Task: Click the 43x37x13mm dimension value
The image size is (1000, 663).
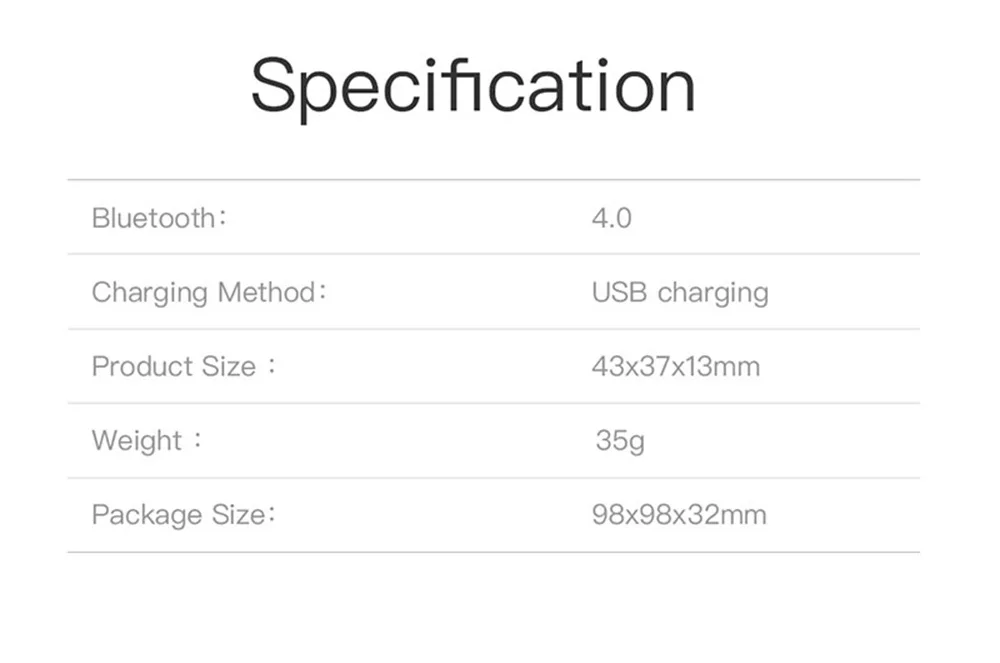Action: point(675,367)
